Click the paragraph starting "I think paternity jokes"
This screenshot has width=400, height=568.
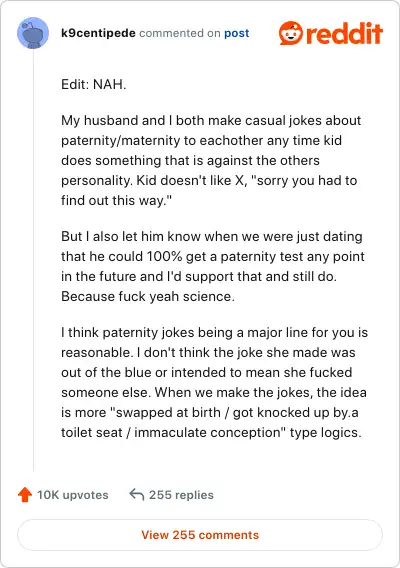pyautogui.click(x=214, y=382)
